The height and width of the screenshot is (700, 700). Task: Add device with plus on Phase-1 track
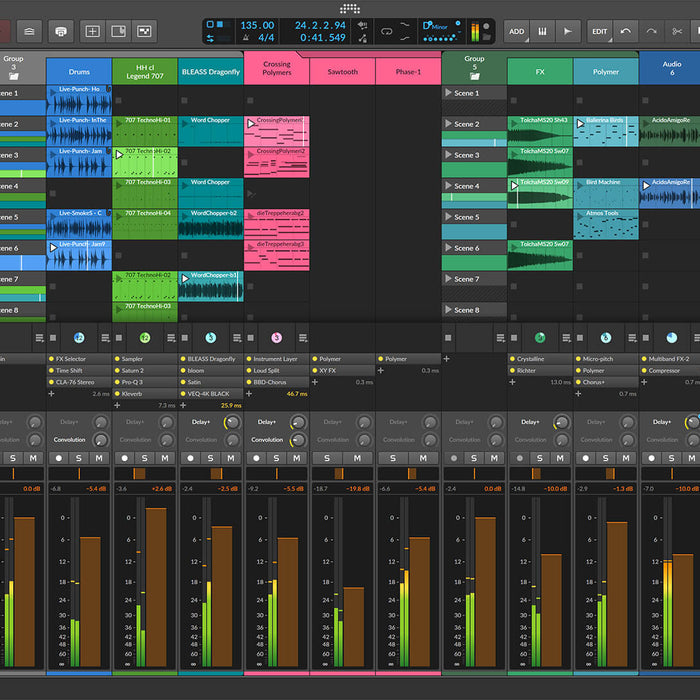[380, 371]
